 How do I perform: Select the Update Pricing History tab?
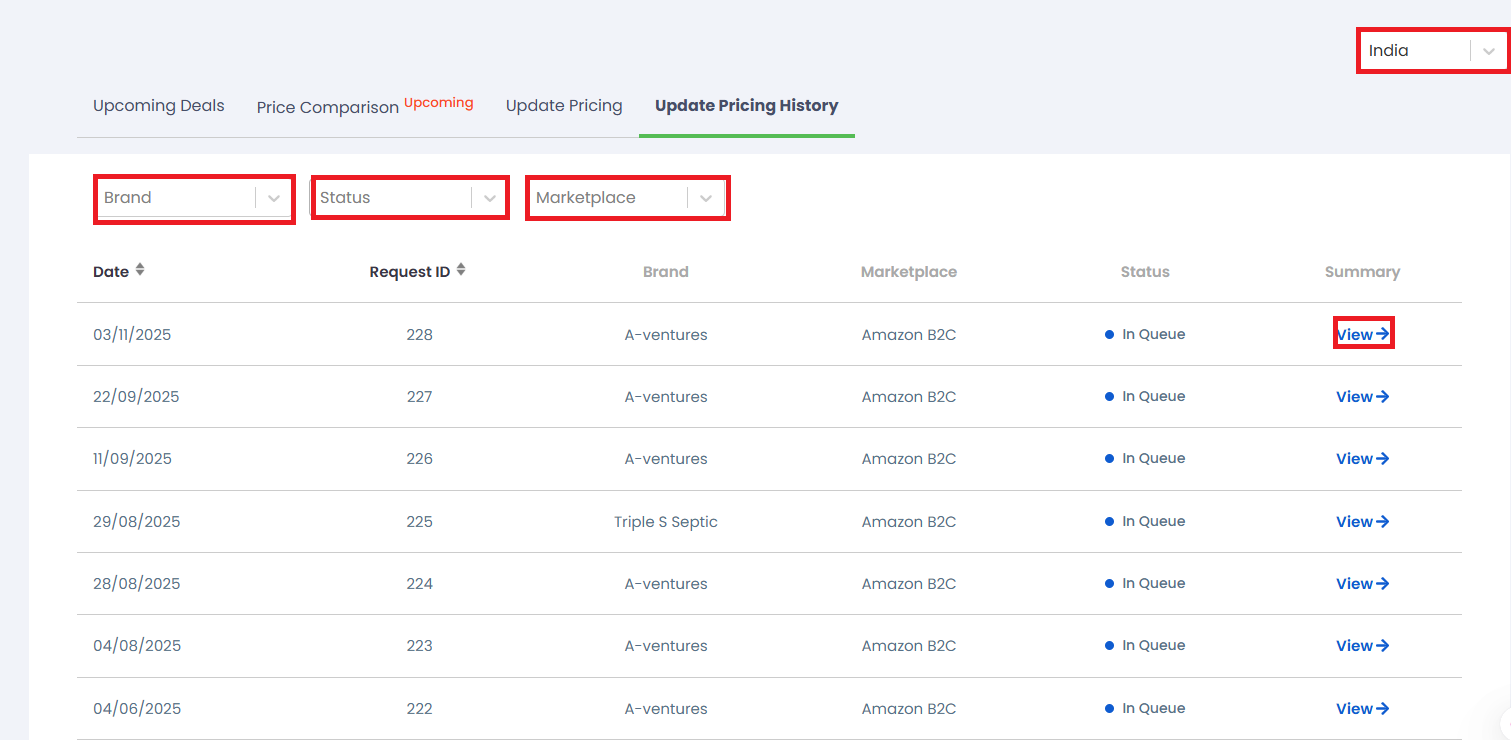click(746, 106)
